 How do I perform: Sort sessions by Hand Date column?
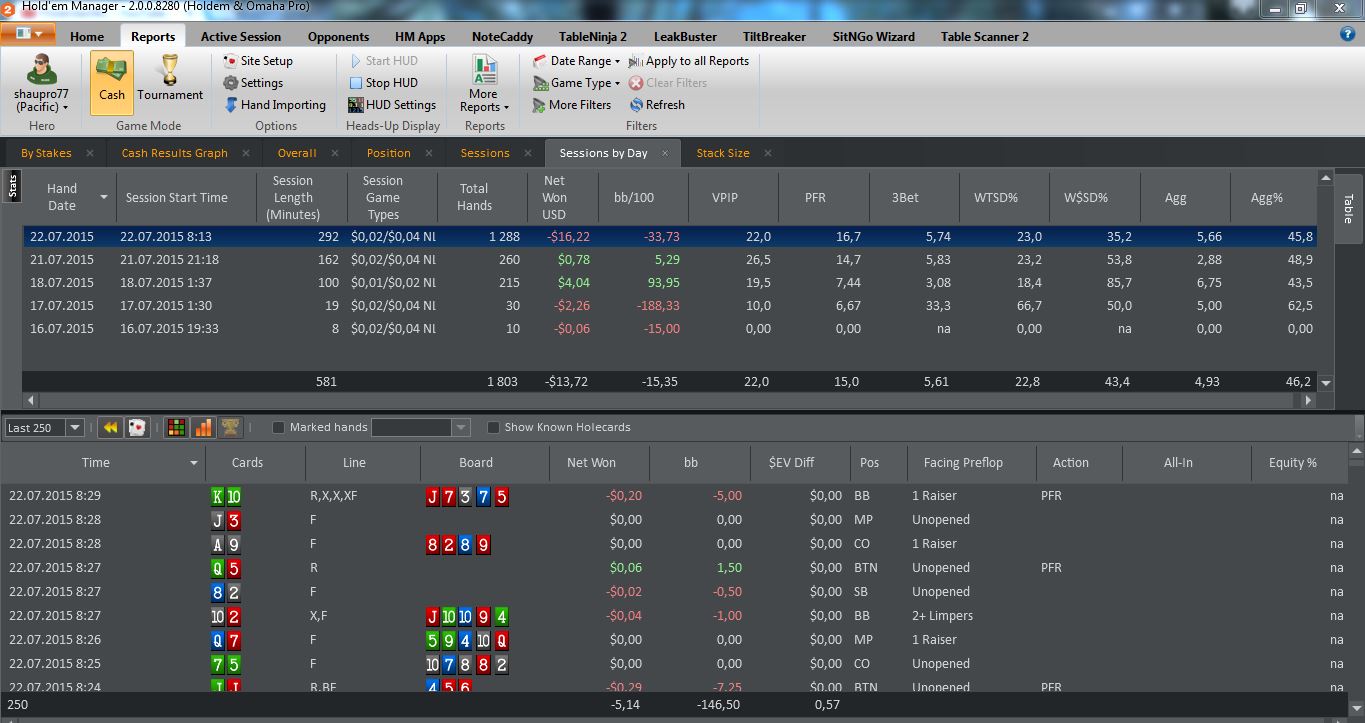(69, 197)
